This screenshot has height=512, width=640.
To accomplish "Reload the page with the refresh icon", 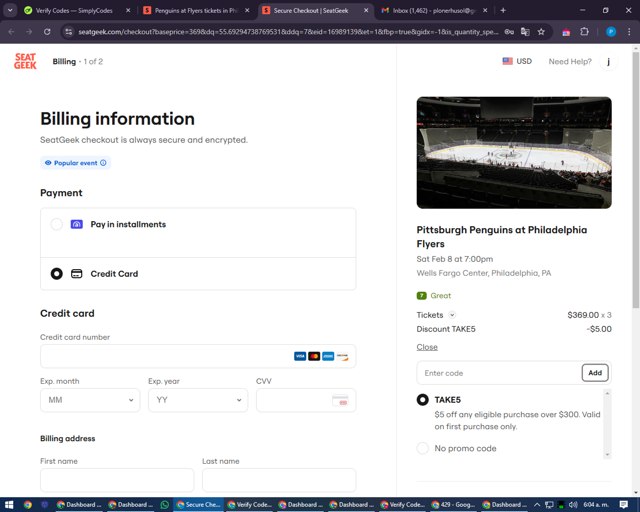I will [x=46, y=31].
